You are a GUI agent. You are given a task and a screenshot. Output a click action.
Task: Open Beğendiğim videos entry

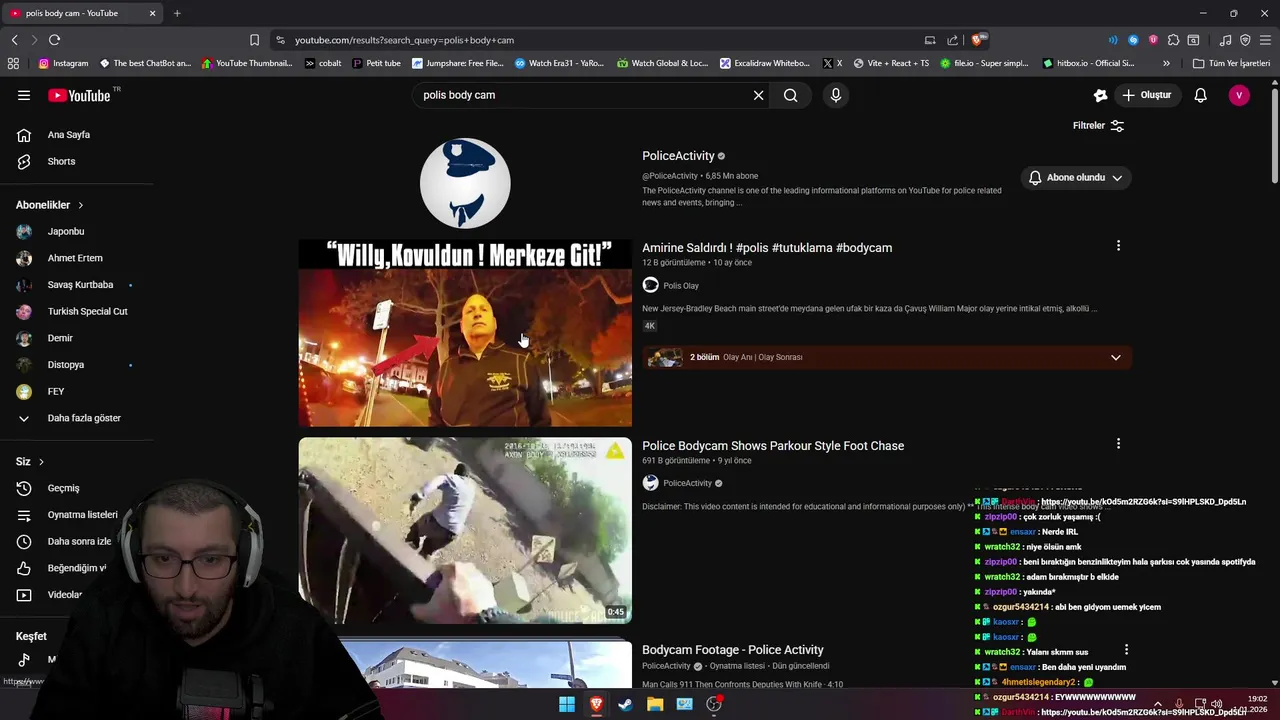pyautogui.click(x=77, y=568)
